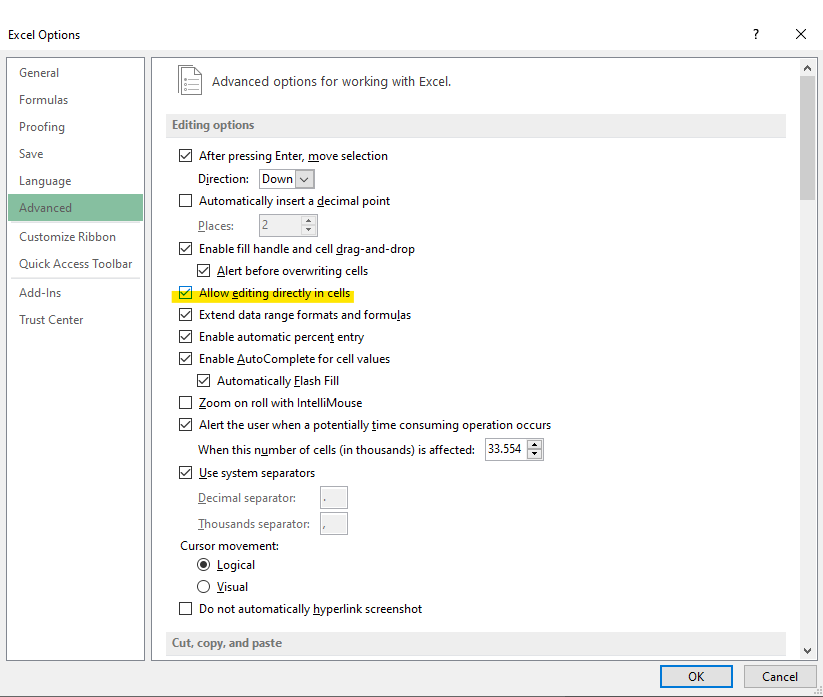Viewport: 823px width, 697px height.
Task: Toggle Enable fill handle and cell drag-and-drop
Action: (185, 249)
